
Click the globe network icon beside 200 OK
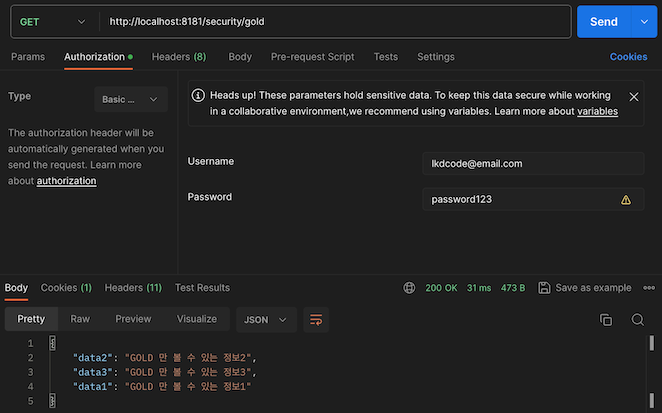tap(409, 288)
